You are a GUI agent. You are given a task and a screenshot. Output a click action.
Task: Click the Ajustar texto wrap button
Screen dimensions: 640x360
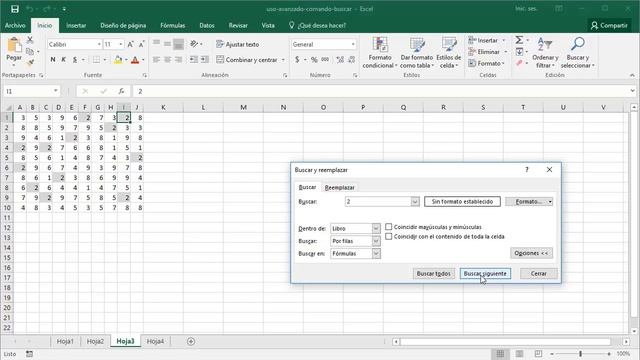tap(238, 44)
